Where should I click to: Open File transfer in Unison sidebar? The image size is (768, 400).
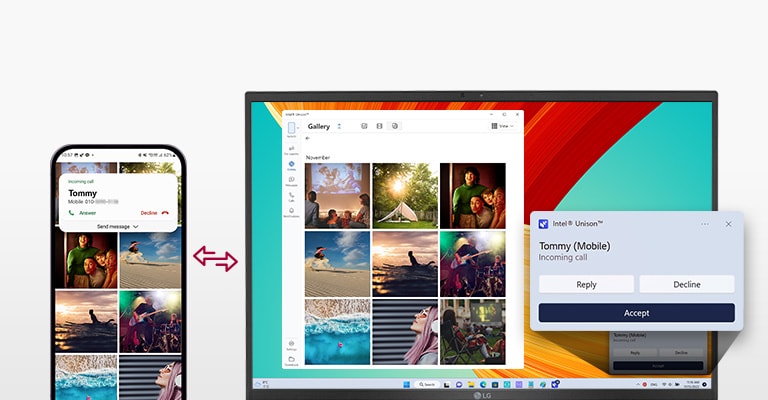[x=291, y=149]
